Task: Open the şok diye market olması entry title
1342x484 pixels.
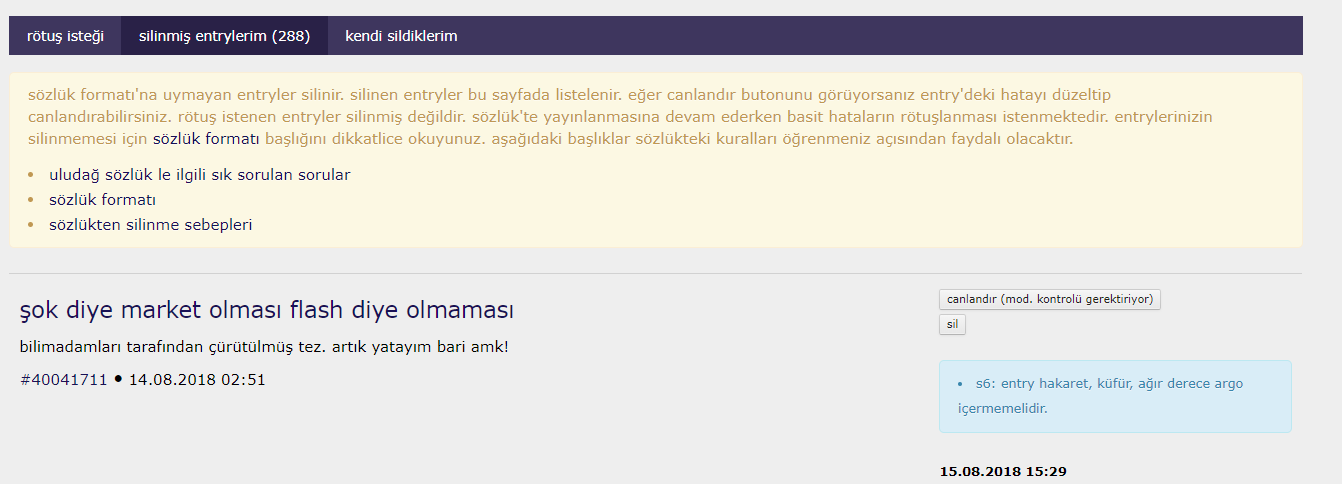Action: (x=267, y=311)
